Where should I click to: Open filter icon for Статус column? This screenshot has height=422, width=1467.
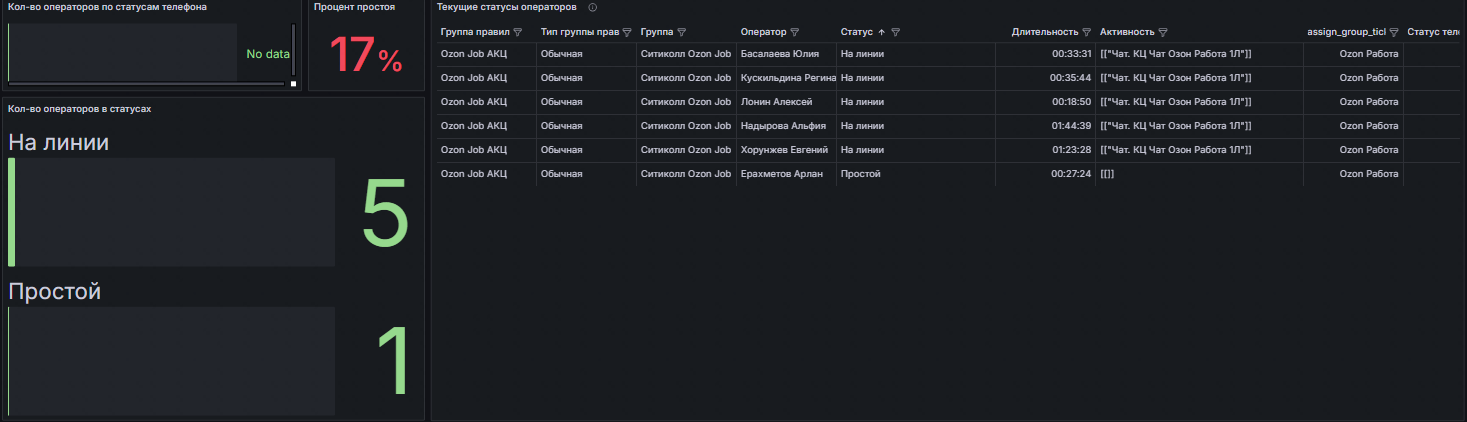pyautogui.click(x=896, y=32)
